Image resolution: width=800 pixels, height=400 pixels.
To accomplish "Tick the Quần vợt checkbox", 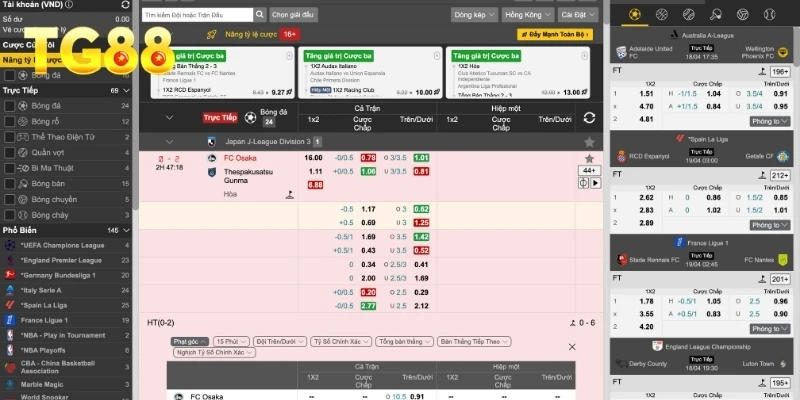I will [9, 153].
